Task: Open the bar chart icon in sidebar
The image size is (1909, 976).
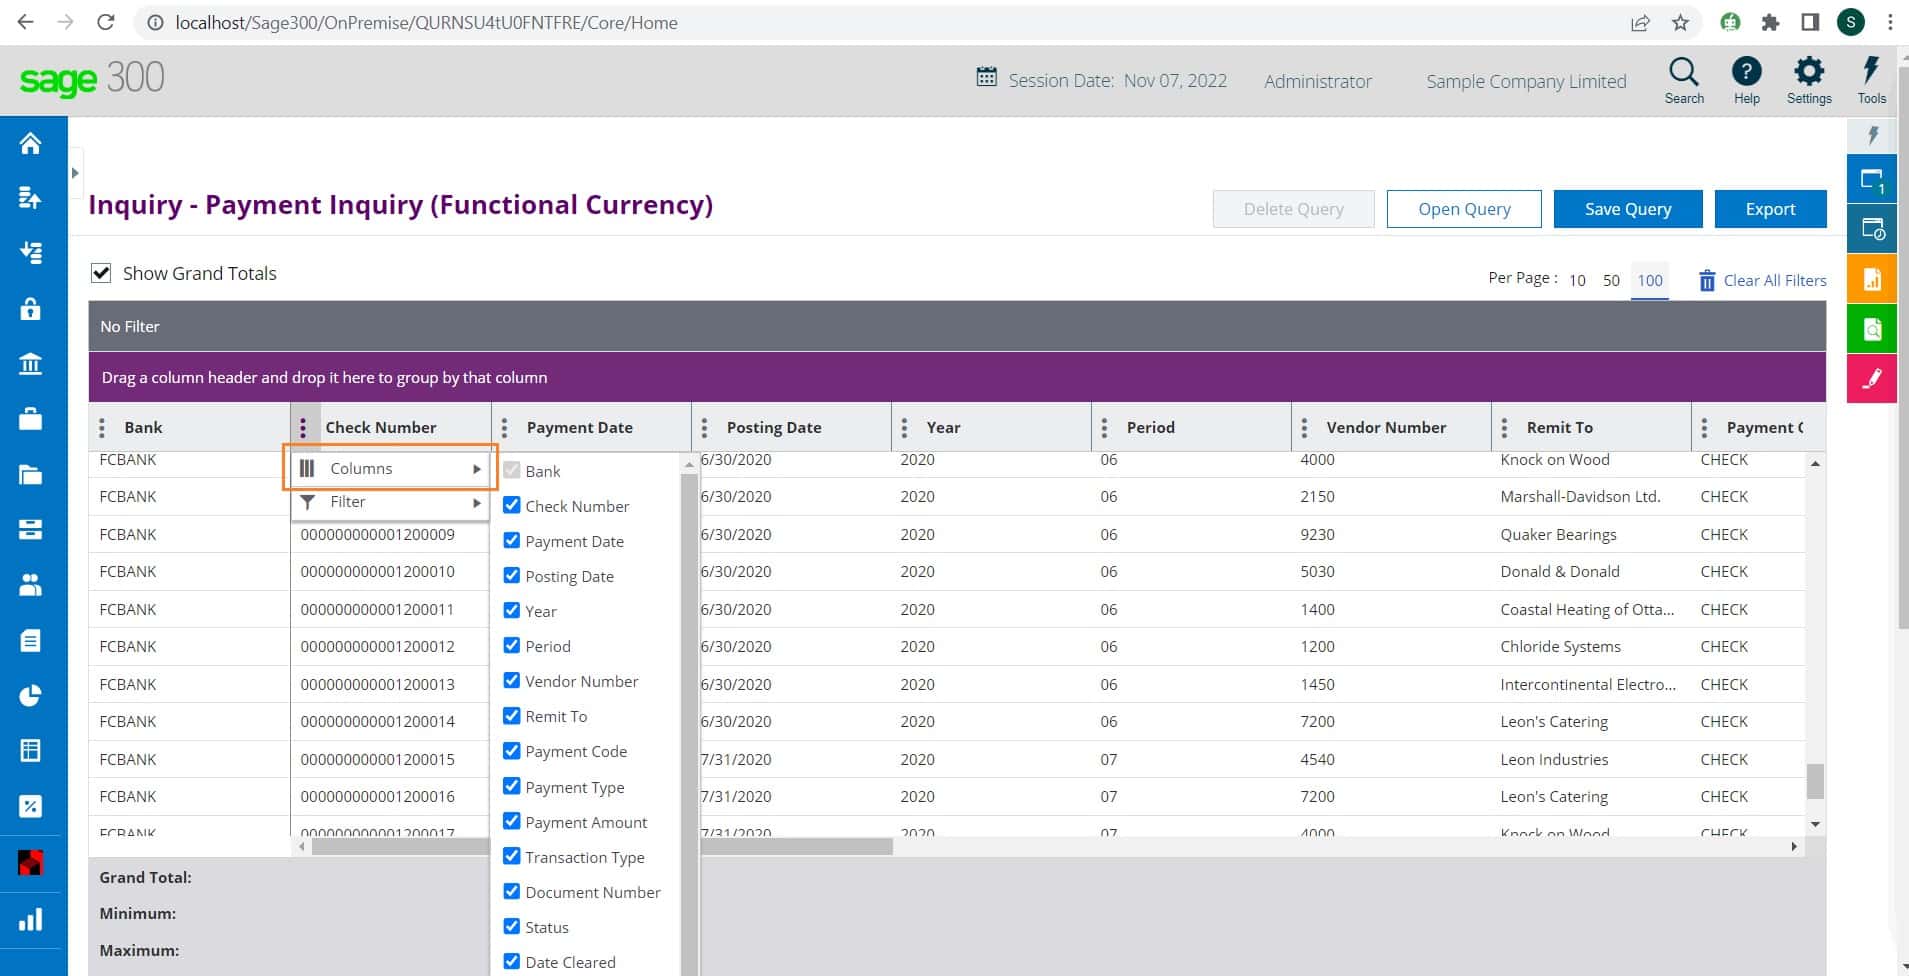Action: pos(30,920)
